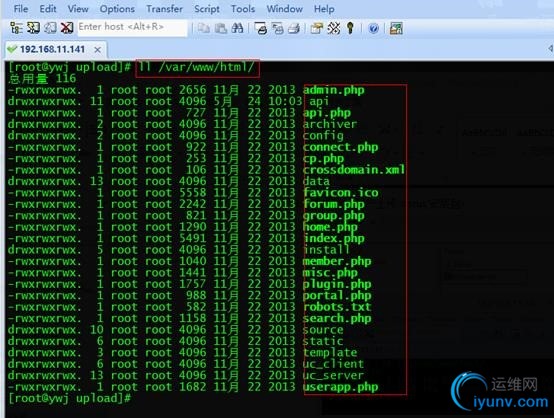Open the Transfer menu
The width and height of the screenshot is (554, 418).
(164, 9)
